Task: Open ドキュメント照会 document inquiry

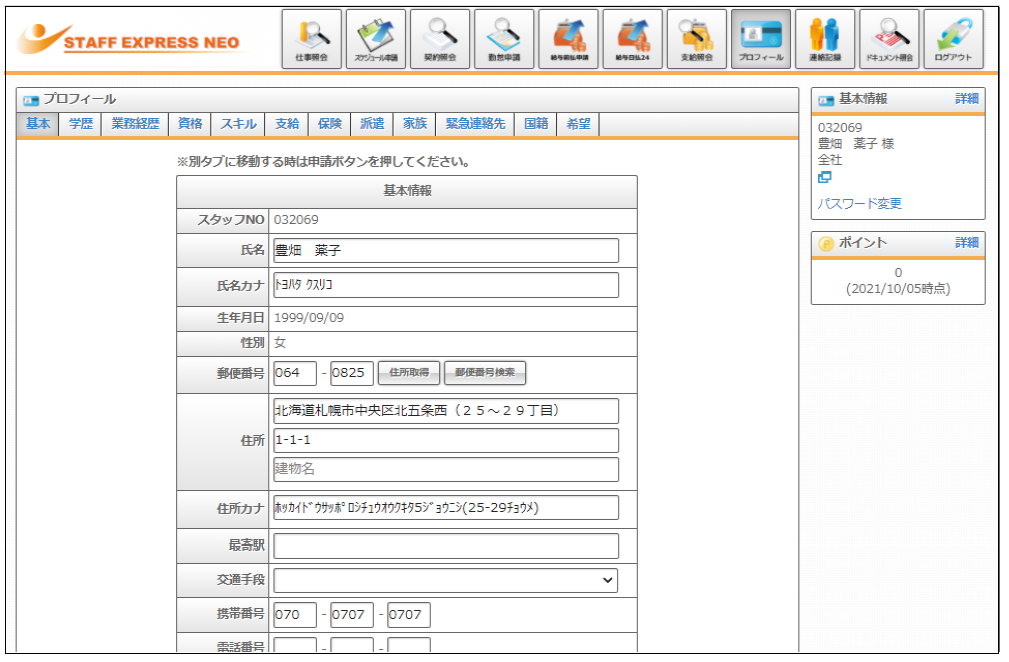Action: click(x=888, y=39)
